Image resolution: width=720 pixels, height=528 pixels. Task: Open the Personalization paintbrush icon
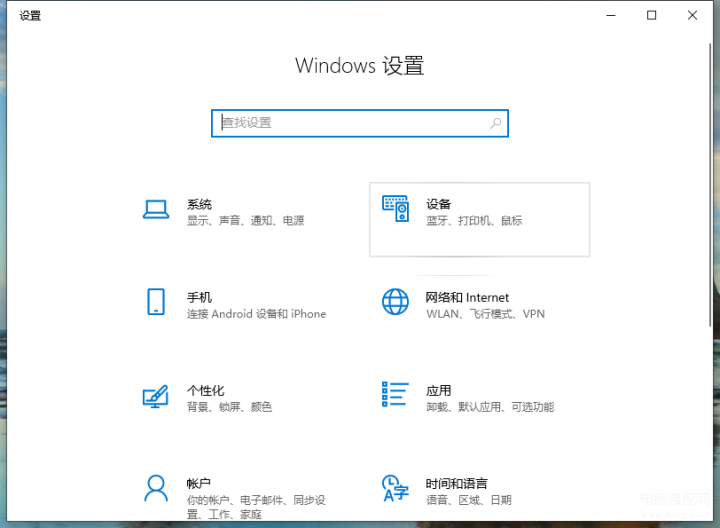(156, 396)
